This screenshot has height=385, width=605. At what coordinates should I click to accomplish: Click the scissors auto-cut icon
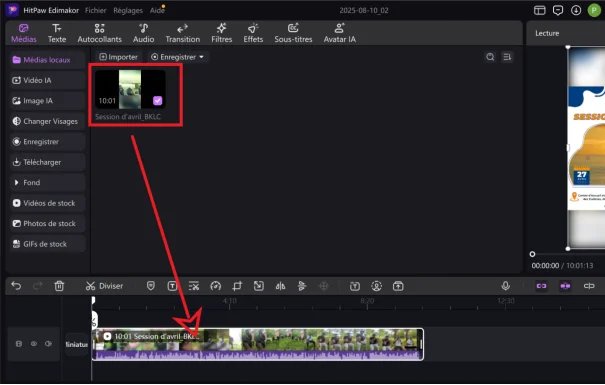[194, 286]
